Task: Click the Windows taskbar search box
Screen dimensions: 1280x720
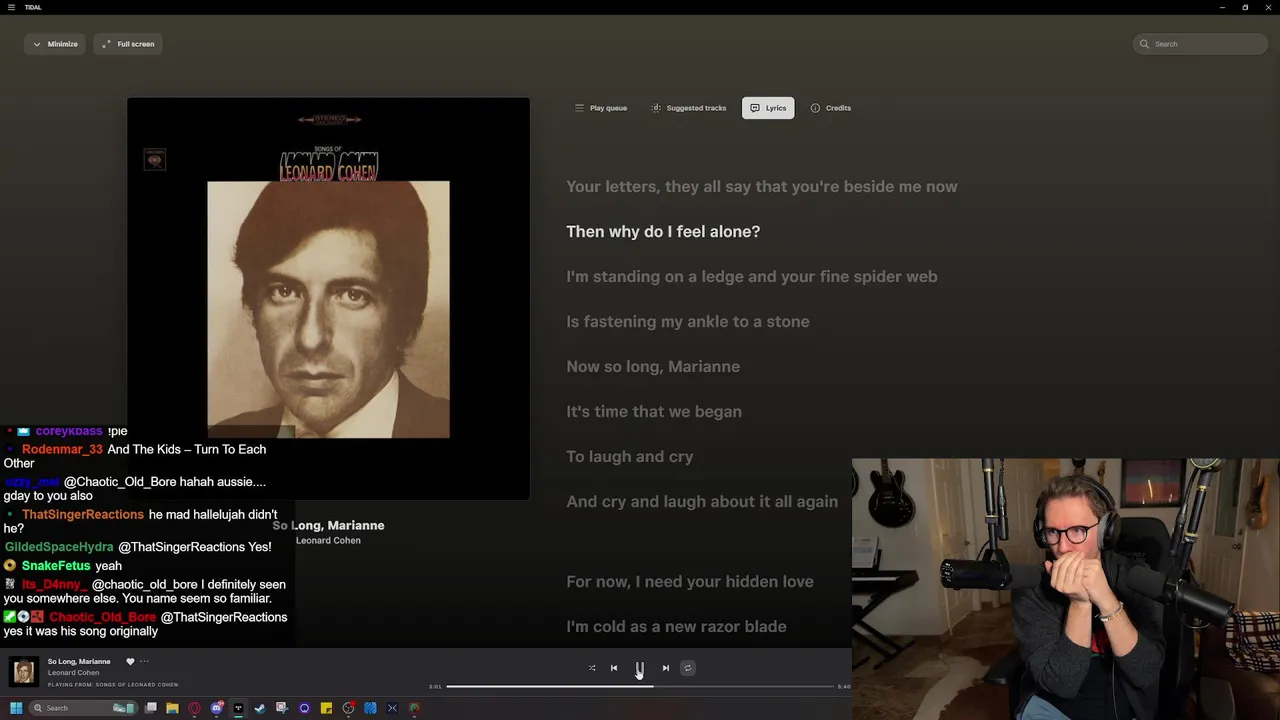Action: (81, 708)
